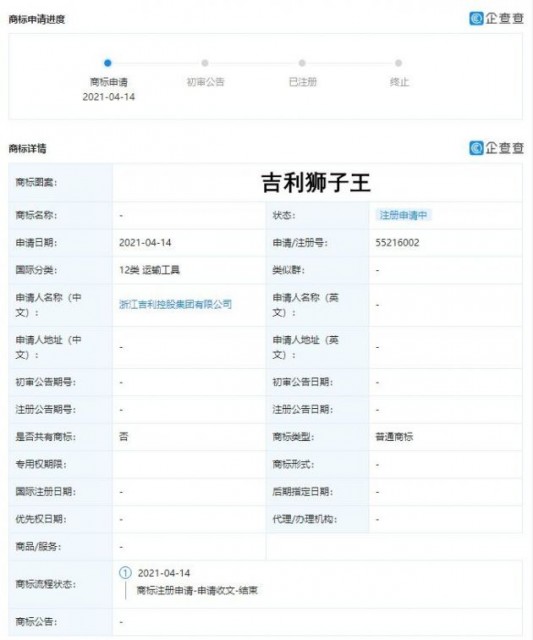Click the 终止 step label
Viewport: 533px width, 640px height.
coord(399,82)
